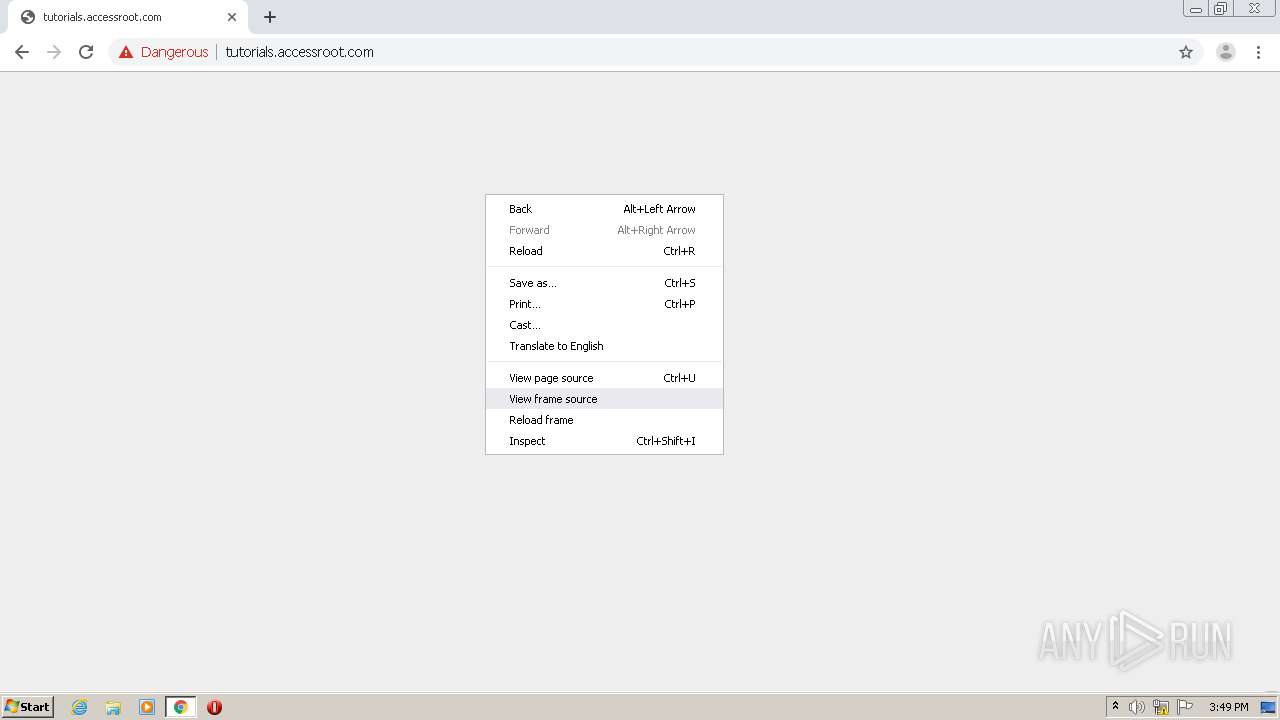Reload the page using toolbar icon
Image resolution: width=1280 pixels, height=720 pixels.
86,52
